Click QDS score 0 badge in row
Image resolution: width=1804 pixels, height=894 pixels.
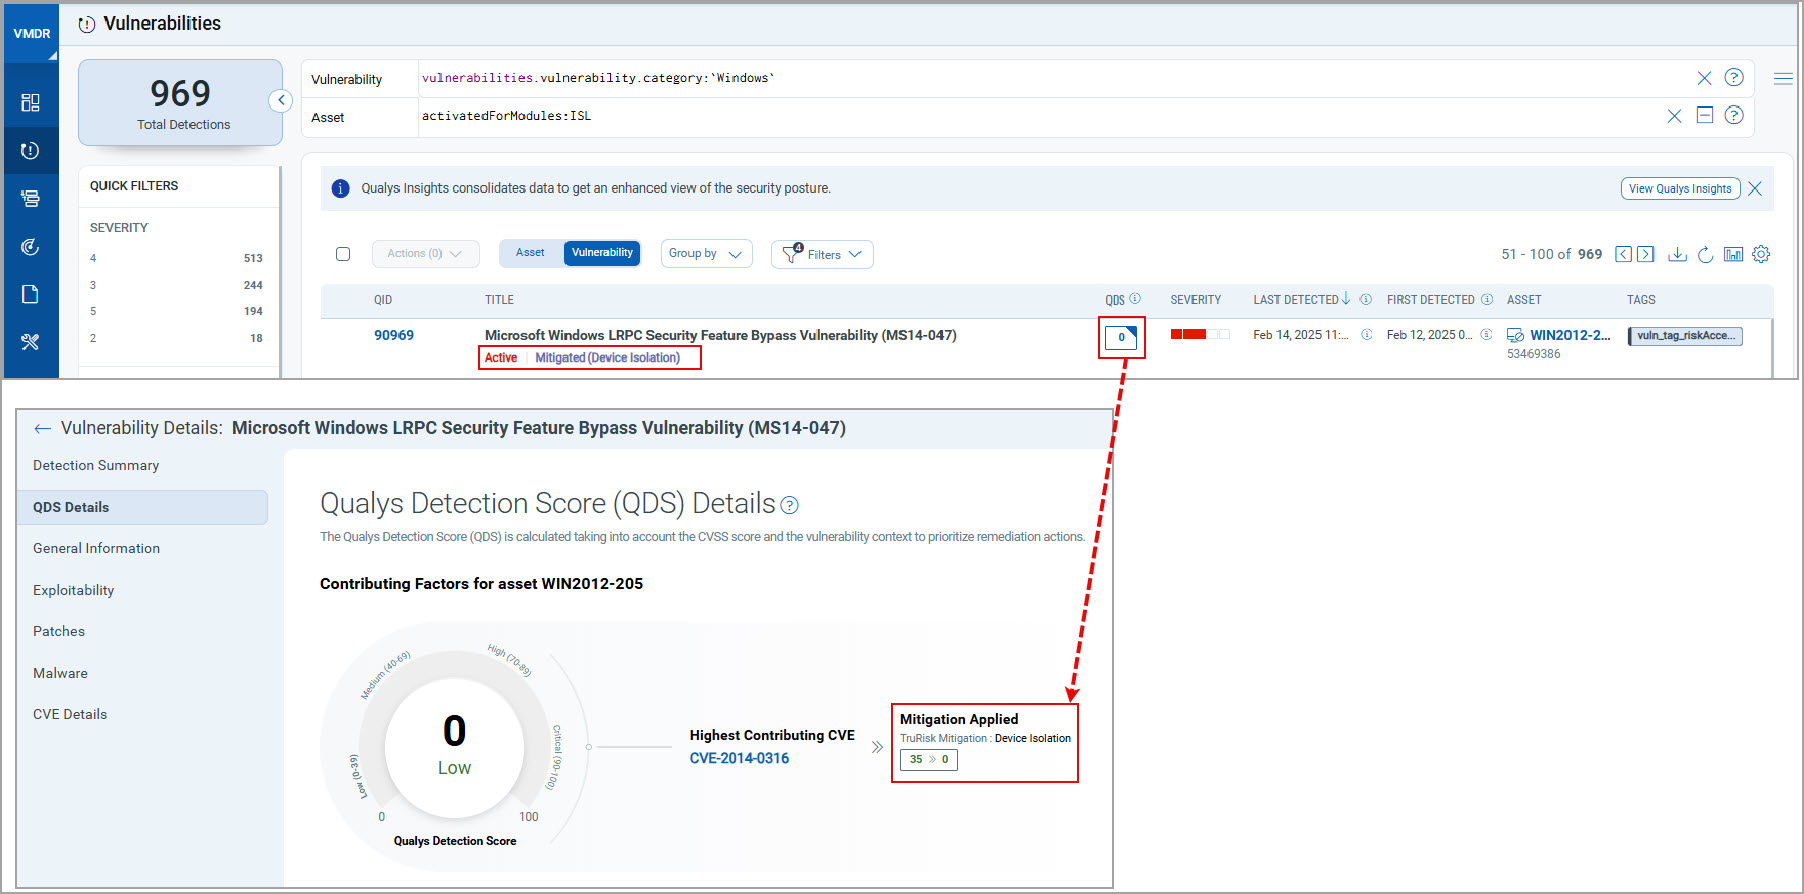pyautogui.click(x=1121, y=337)
